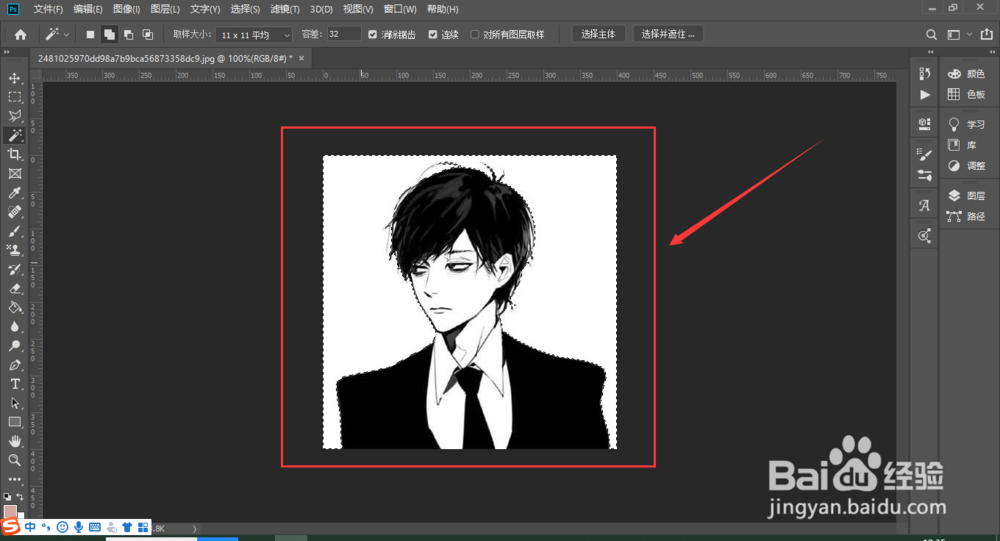Open the 图像(I) menu
Viewport: 1000px width, 541px height.
click(126, 9)
